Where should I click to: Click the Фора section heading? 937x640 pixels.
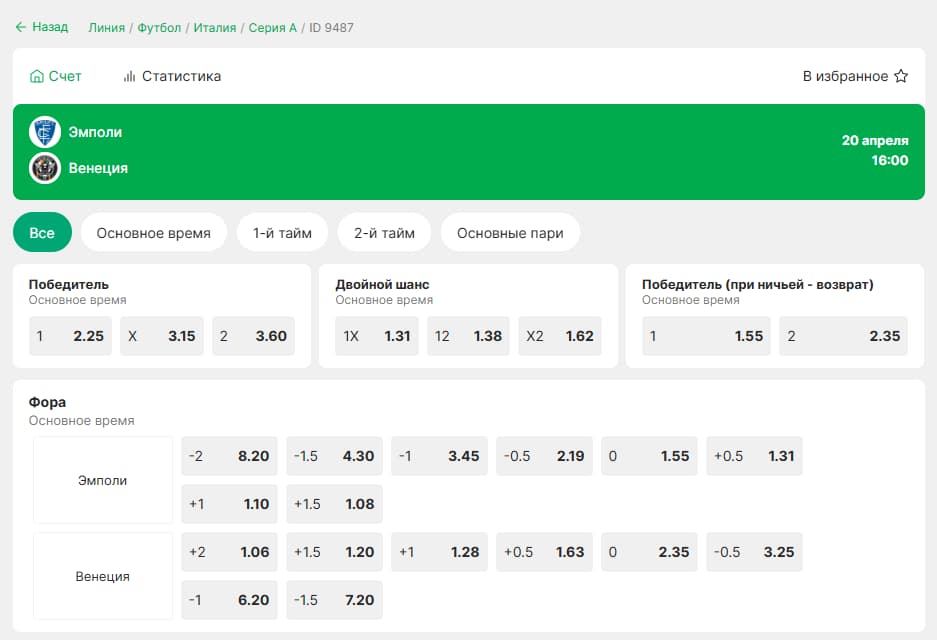tap(47, 402)
